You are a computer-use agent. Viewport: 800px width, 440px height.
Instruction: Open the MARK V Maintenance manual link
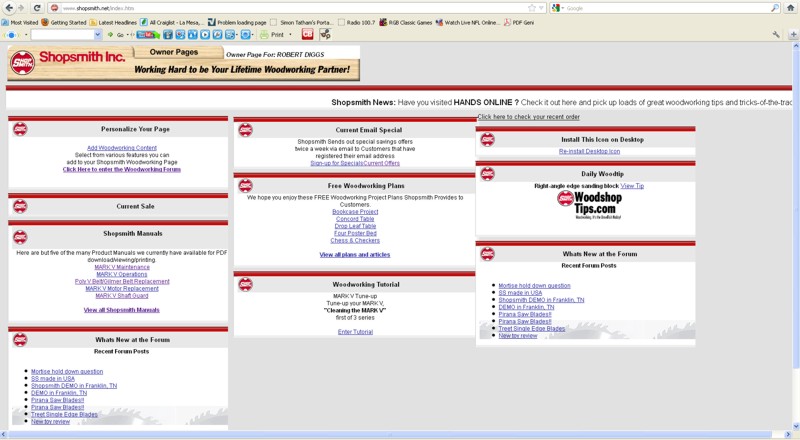[x=122, y=267]
